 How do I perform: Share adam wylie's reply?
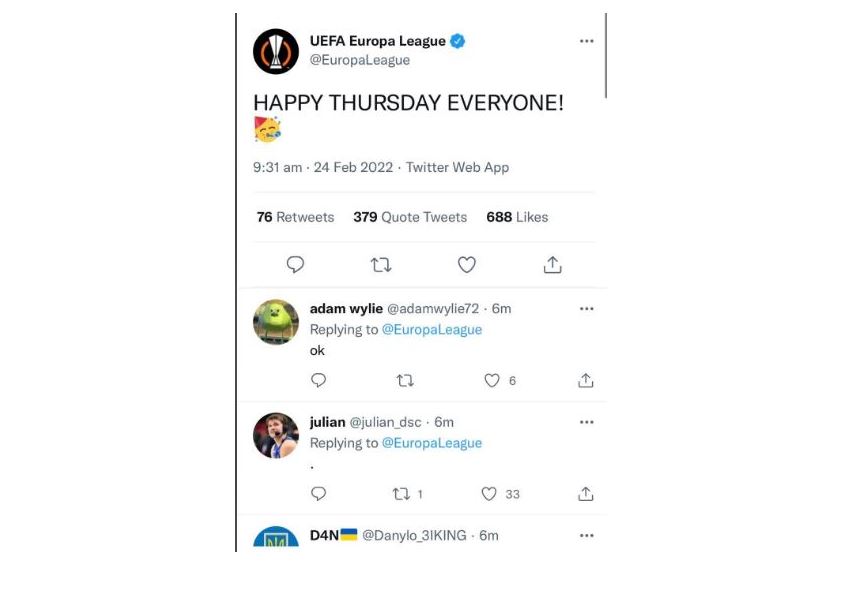pos(585,380)
